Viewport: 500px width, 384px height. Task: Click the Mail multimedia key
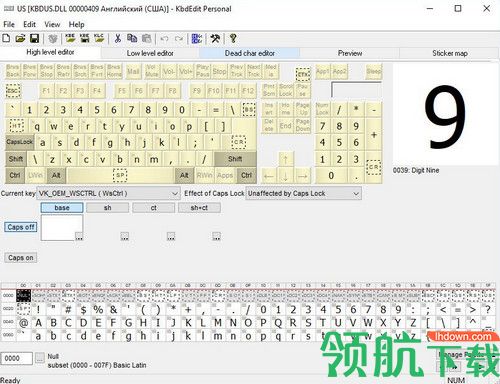click(133, 71)
